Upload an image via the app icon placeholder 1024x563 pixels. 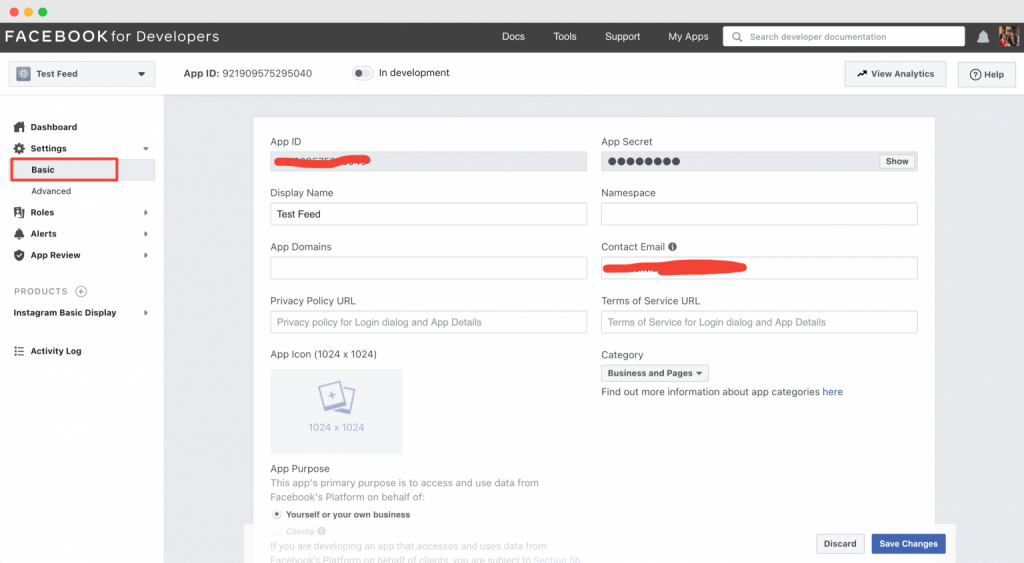click(x=336, y=411)
